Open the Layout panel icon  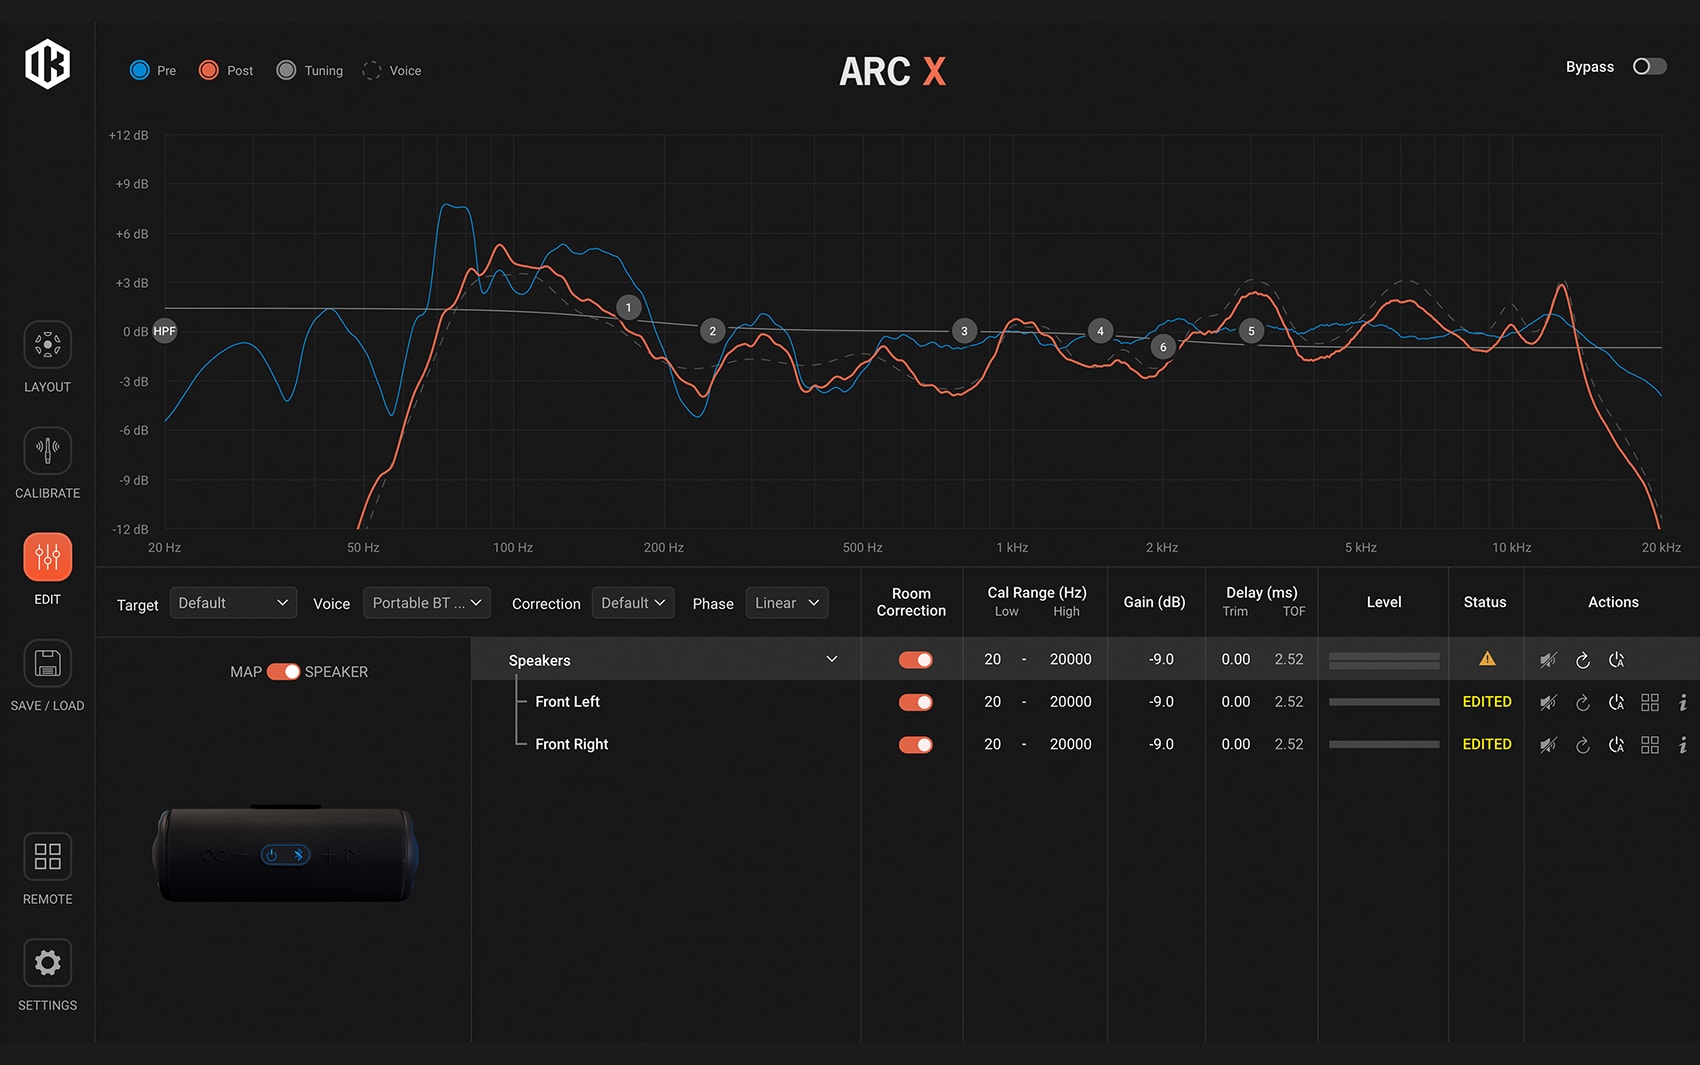click(47, 345)
